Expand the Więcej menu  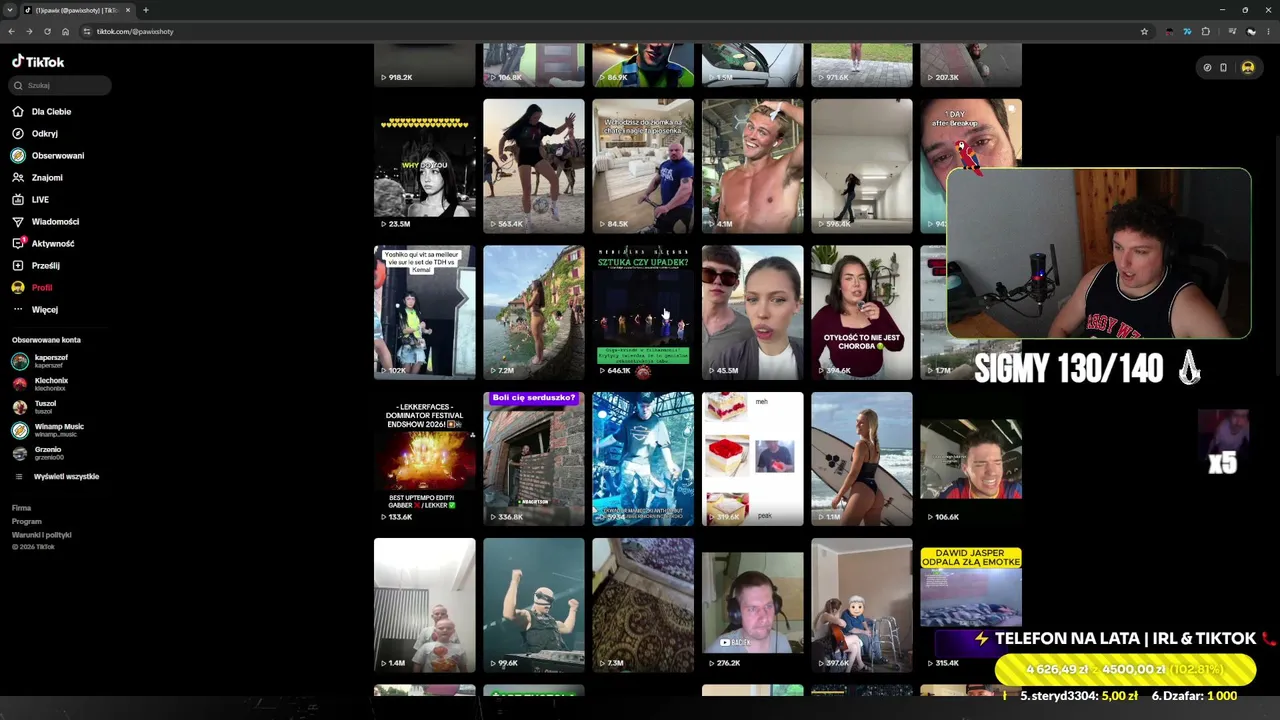tap(36, 310)
